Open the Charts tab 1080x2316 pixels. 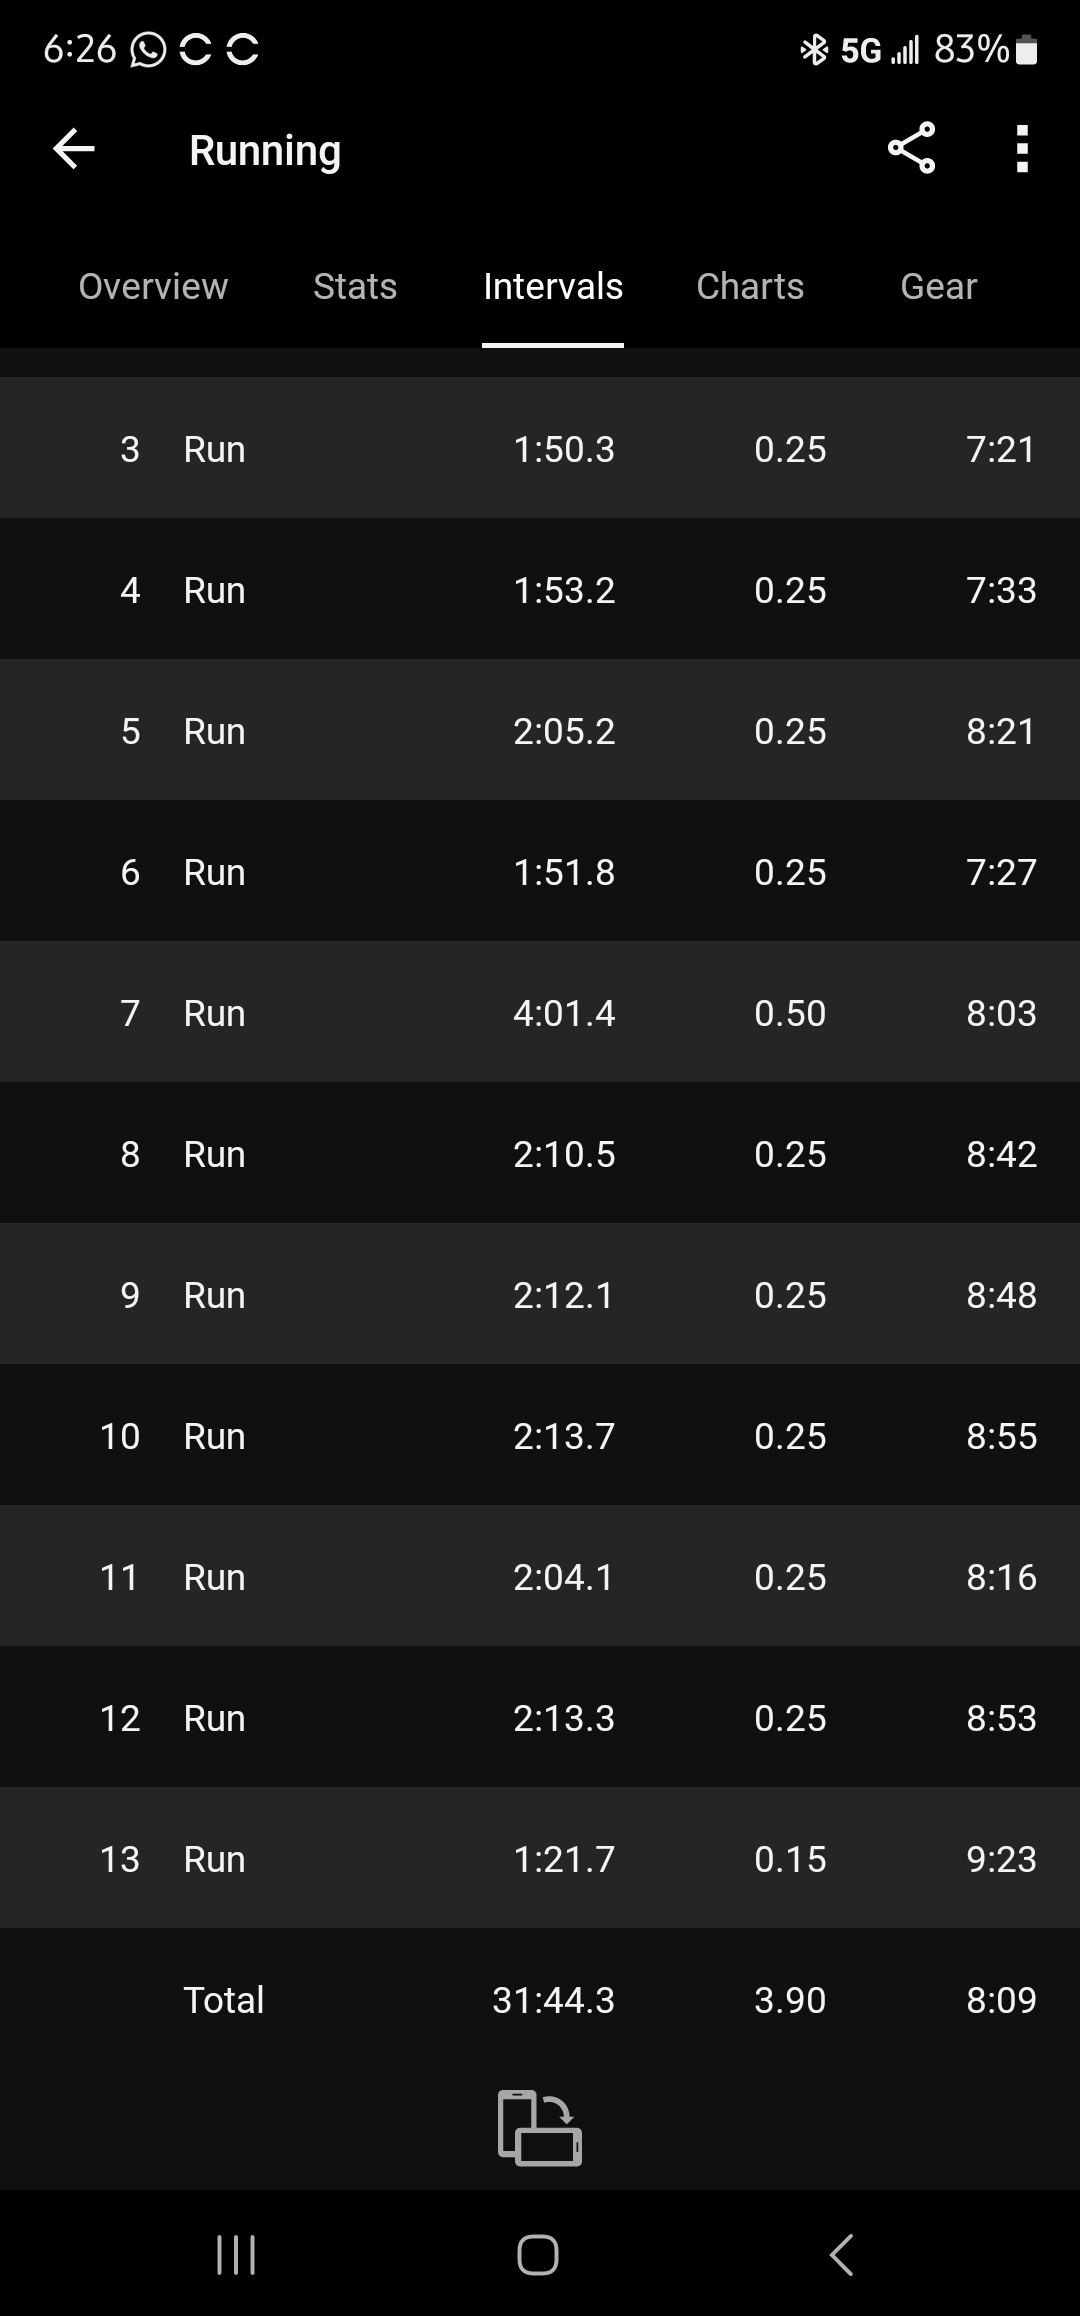pyautogui.click(x=750, y=287)
